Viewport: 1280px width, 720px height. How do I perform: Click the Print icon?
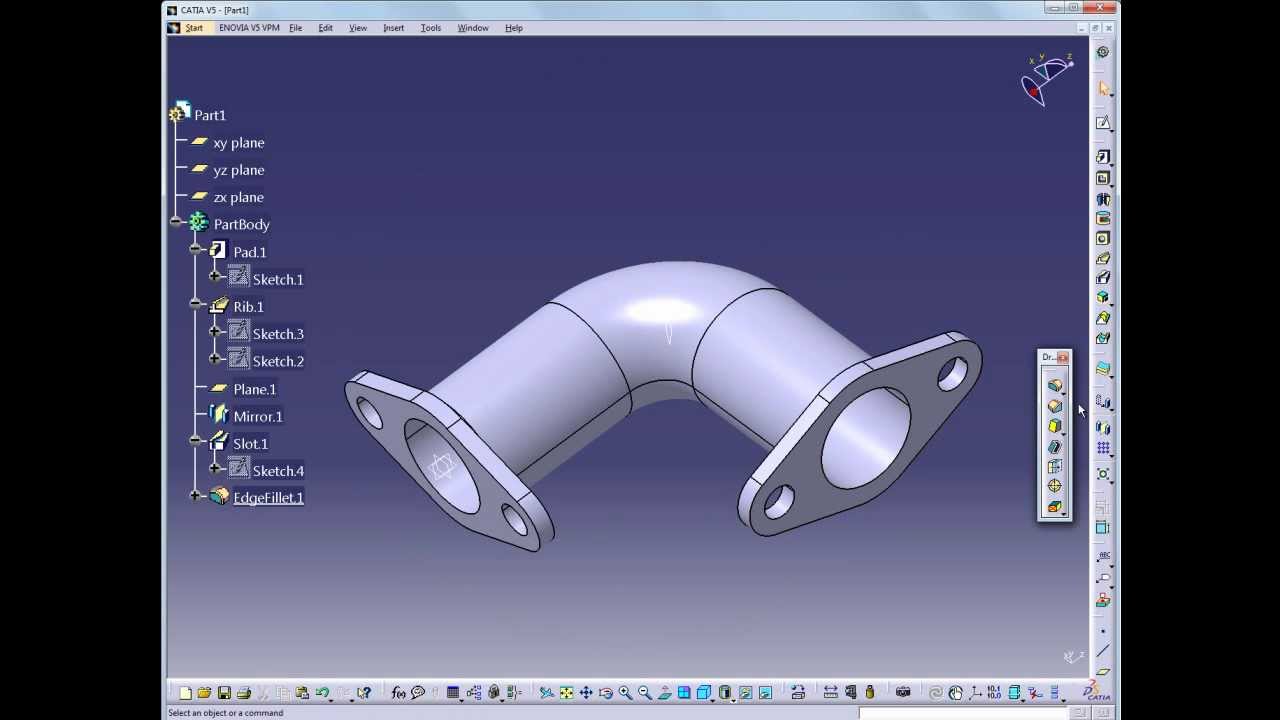pyautogui.click(x=243, y=692)
